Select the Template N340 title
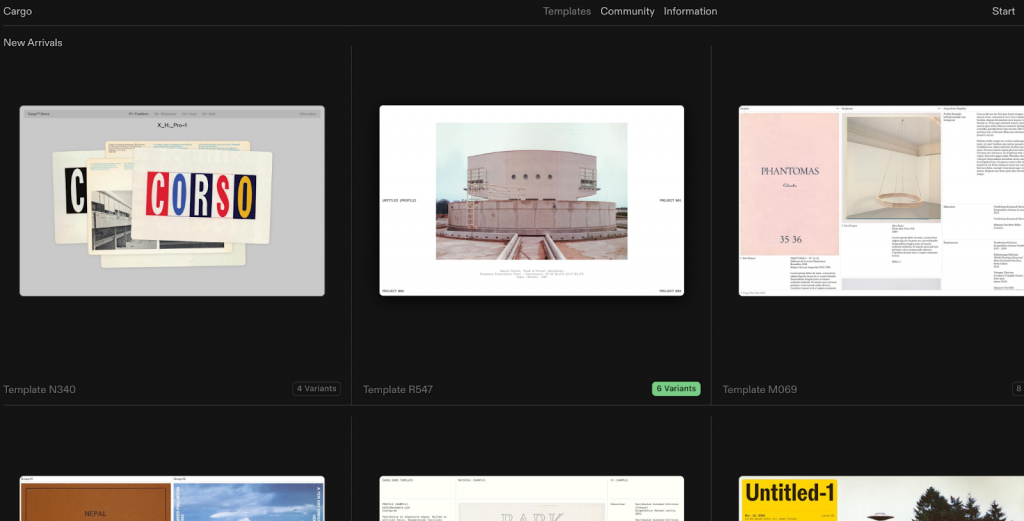1024x521 pixels. click(x=40, y=389)
